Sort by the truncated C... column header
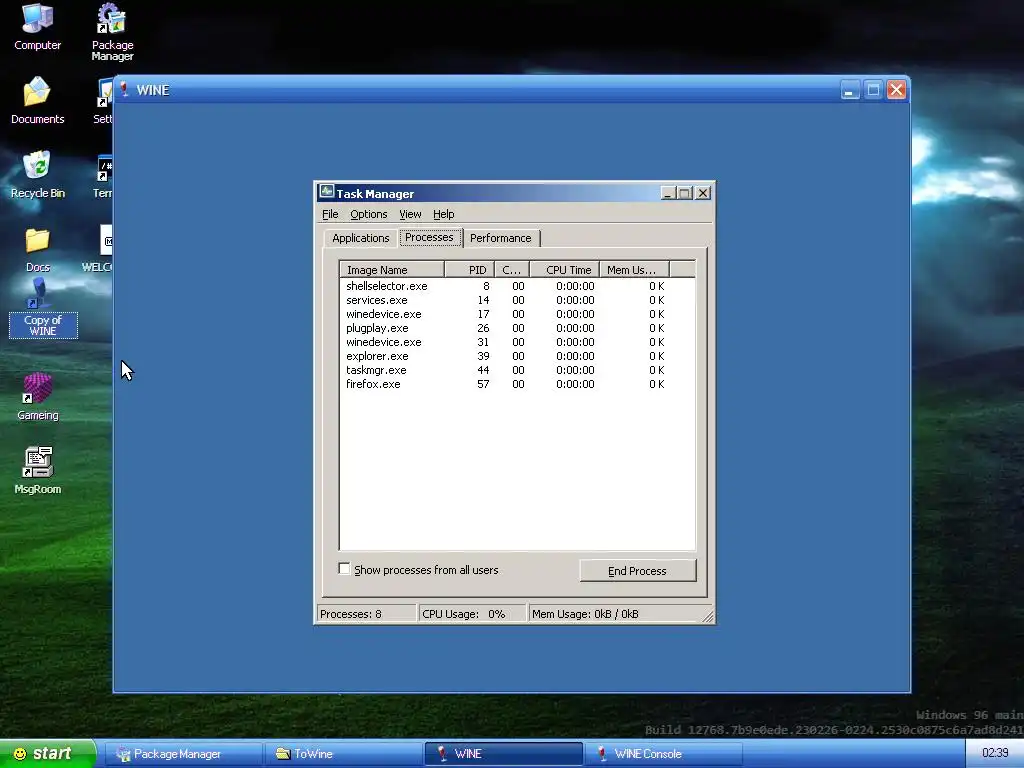1024x768 pixels. tap(512, 270)
